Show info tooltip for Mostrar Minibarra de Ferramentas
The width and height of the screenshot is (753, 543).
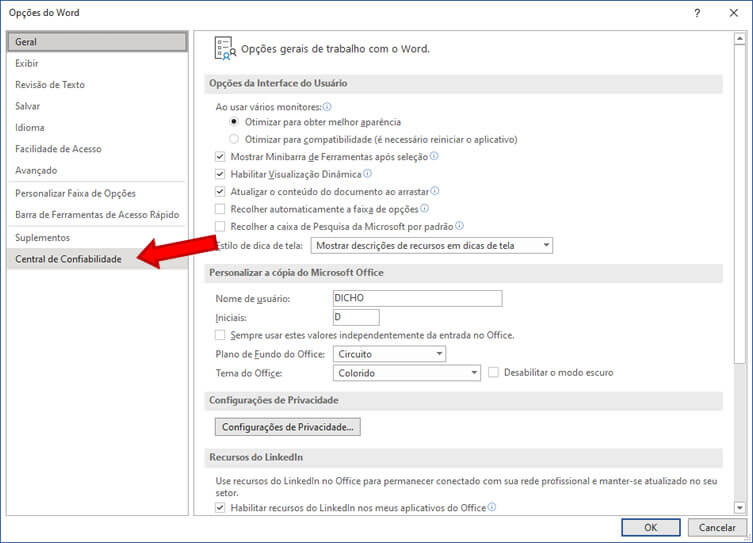[434, 156]
